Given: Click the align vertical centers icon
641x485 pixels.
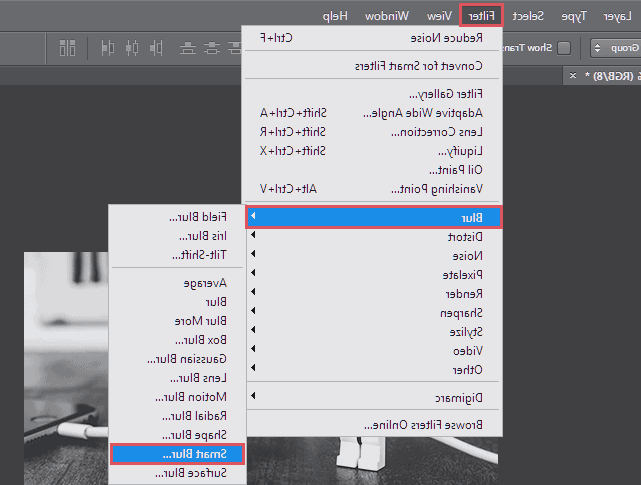Looking at the screenshot, I should pyautogui.click(x=212, y=48).
